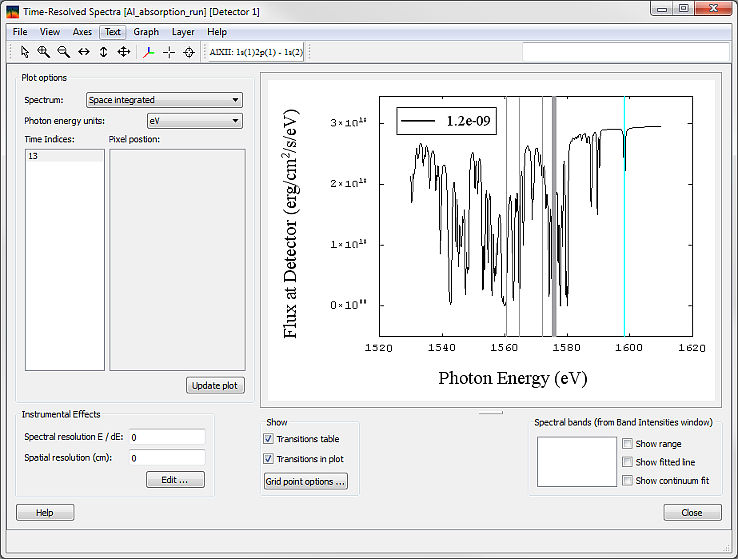This screenshot has width=738, height=559.
Task: Select the four-way pan arrows tool
Action: (124, 52)
